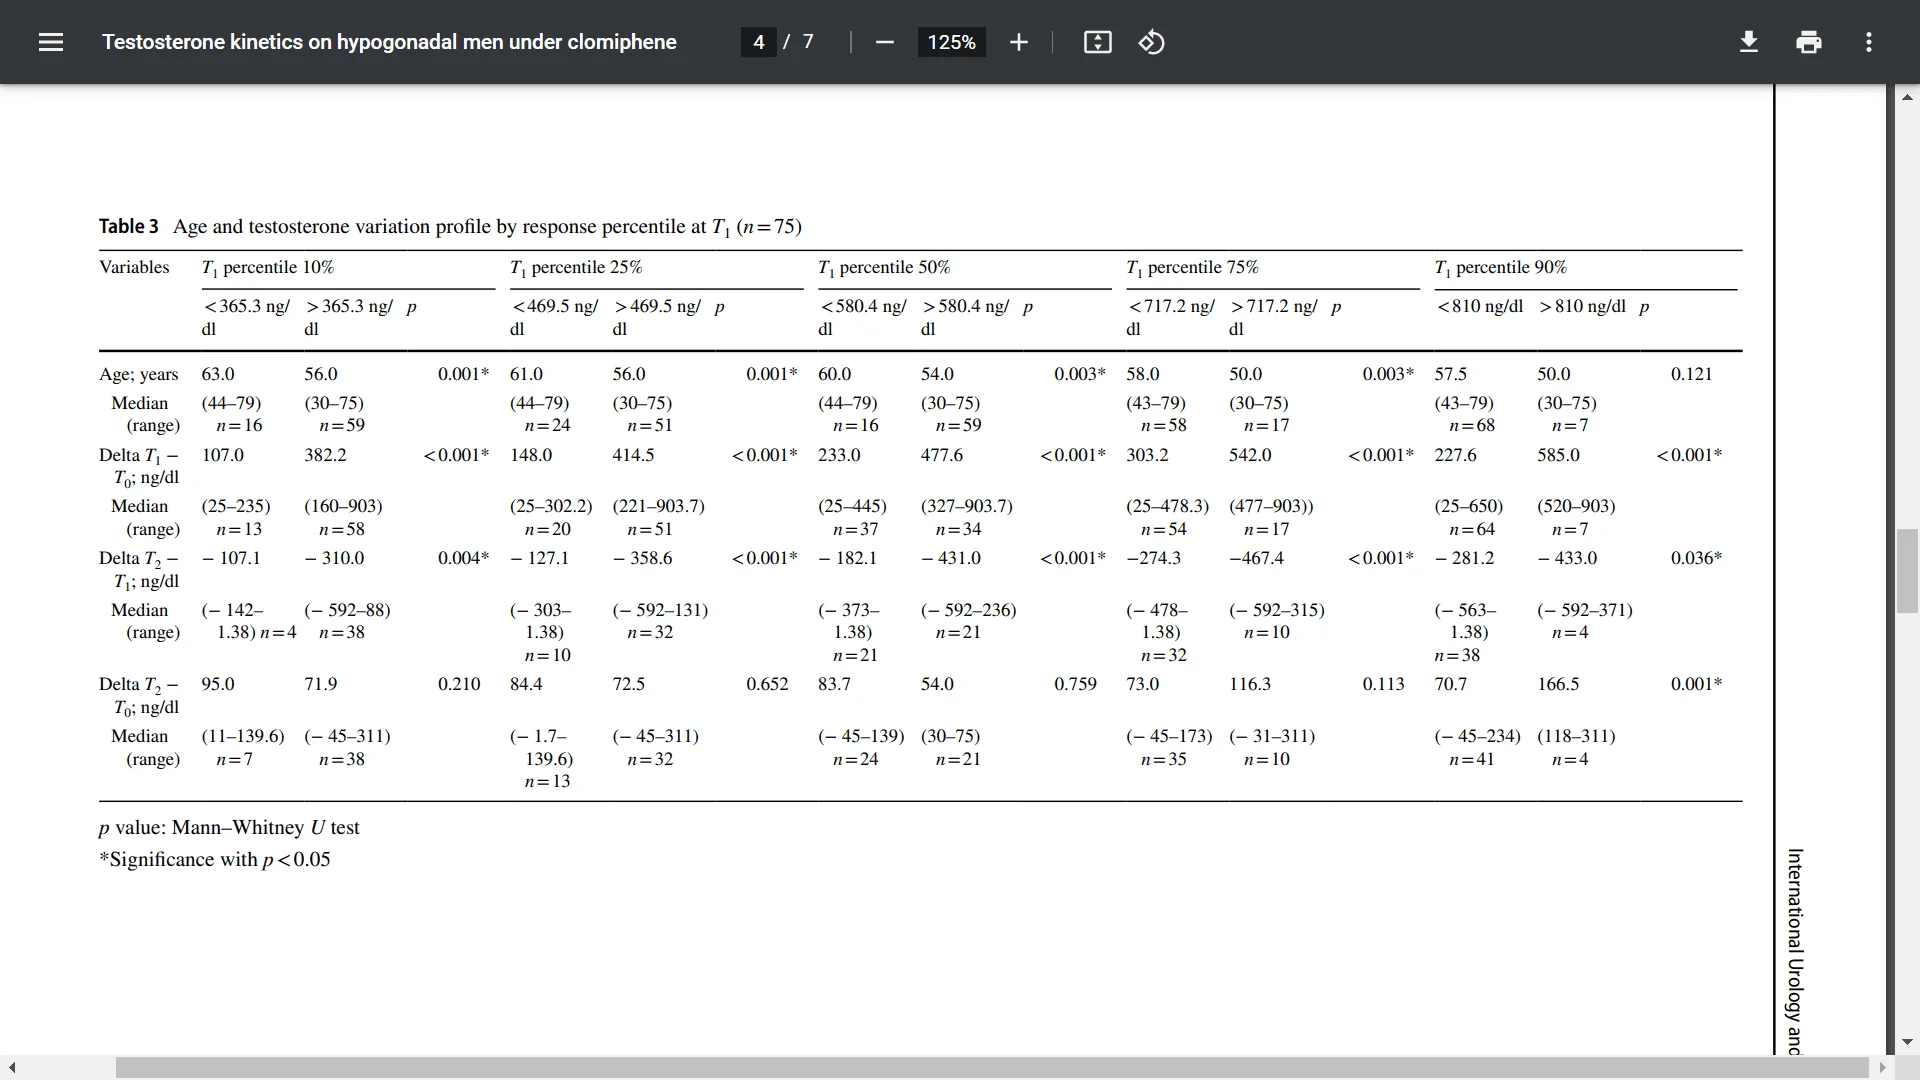Screen dimensions: 1920x1080
Task: Click the total page count '7'
Action: 808,42
